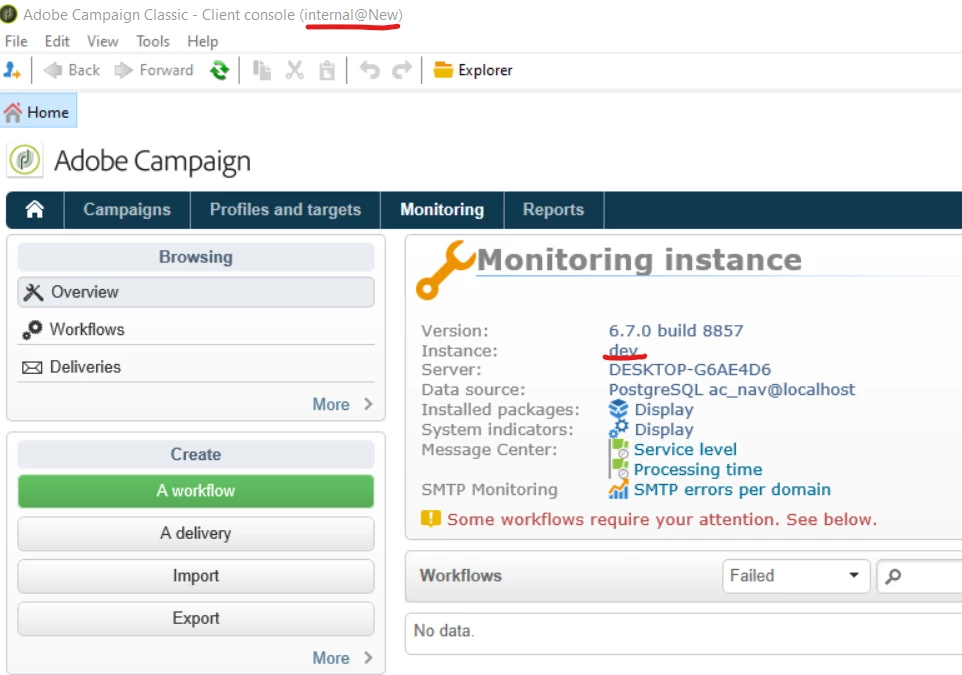The width and height of the screenshot is (962, 675).
Task: Switch to the Reports tab
Action: click(553, 209)
